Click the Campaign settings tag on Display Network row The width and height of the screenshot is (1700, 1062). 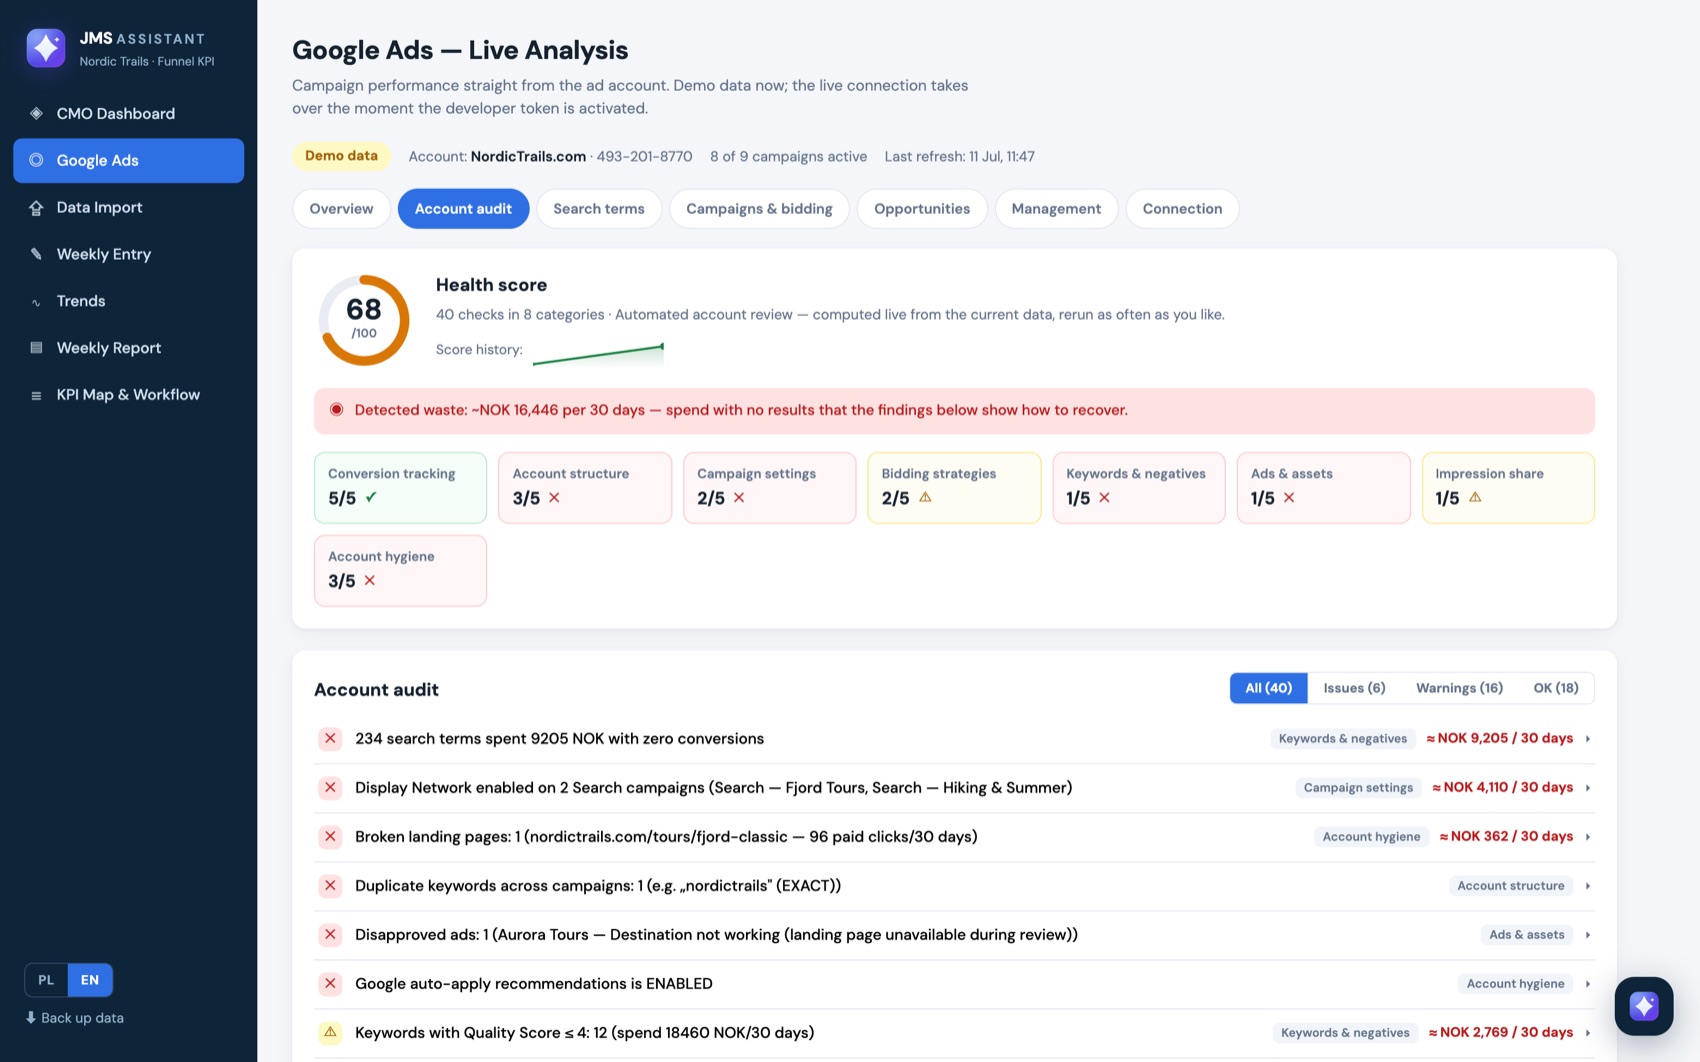click(x=1358, y=788)
